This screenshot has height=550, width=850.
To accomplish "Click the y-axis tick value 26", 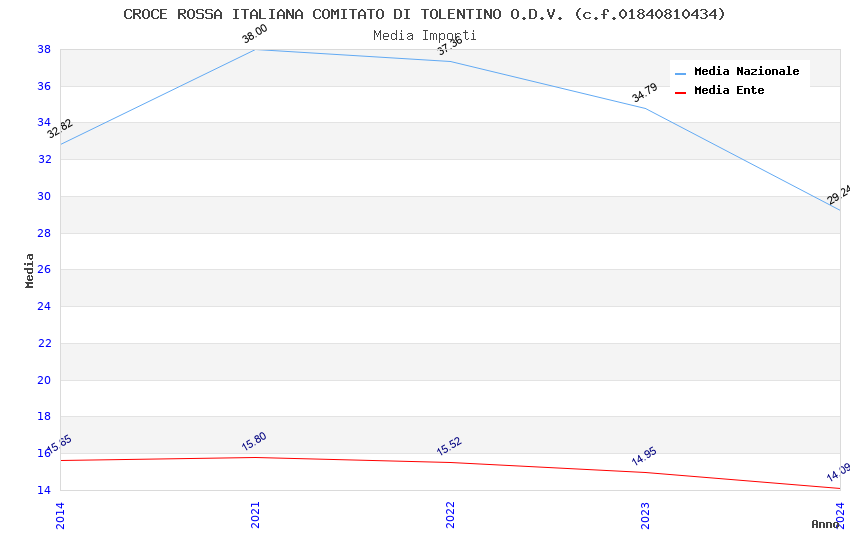I will pos(44,269).
